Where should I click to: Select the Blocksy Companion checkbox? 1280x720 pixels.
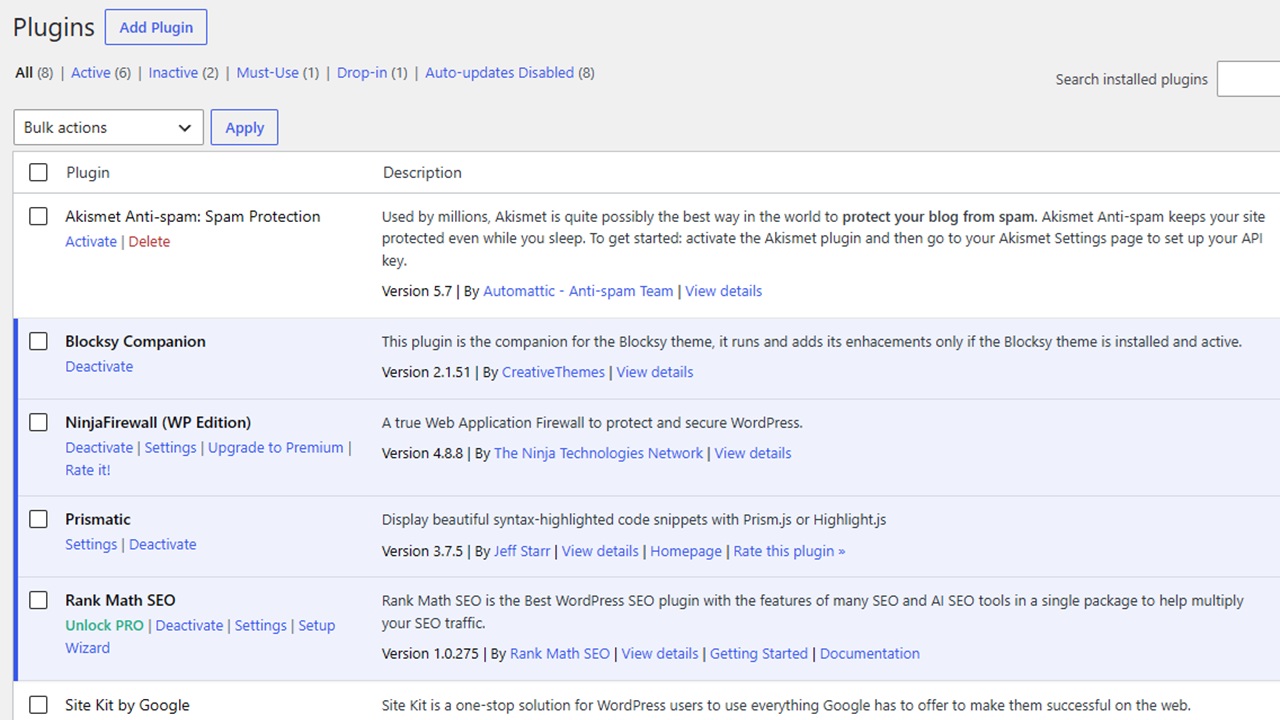pyautogui.click(x=38, y=341)
